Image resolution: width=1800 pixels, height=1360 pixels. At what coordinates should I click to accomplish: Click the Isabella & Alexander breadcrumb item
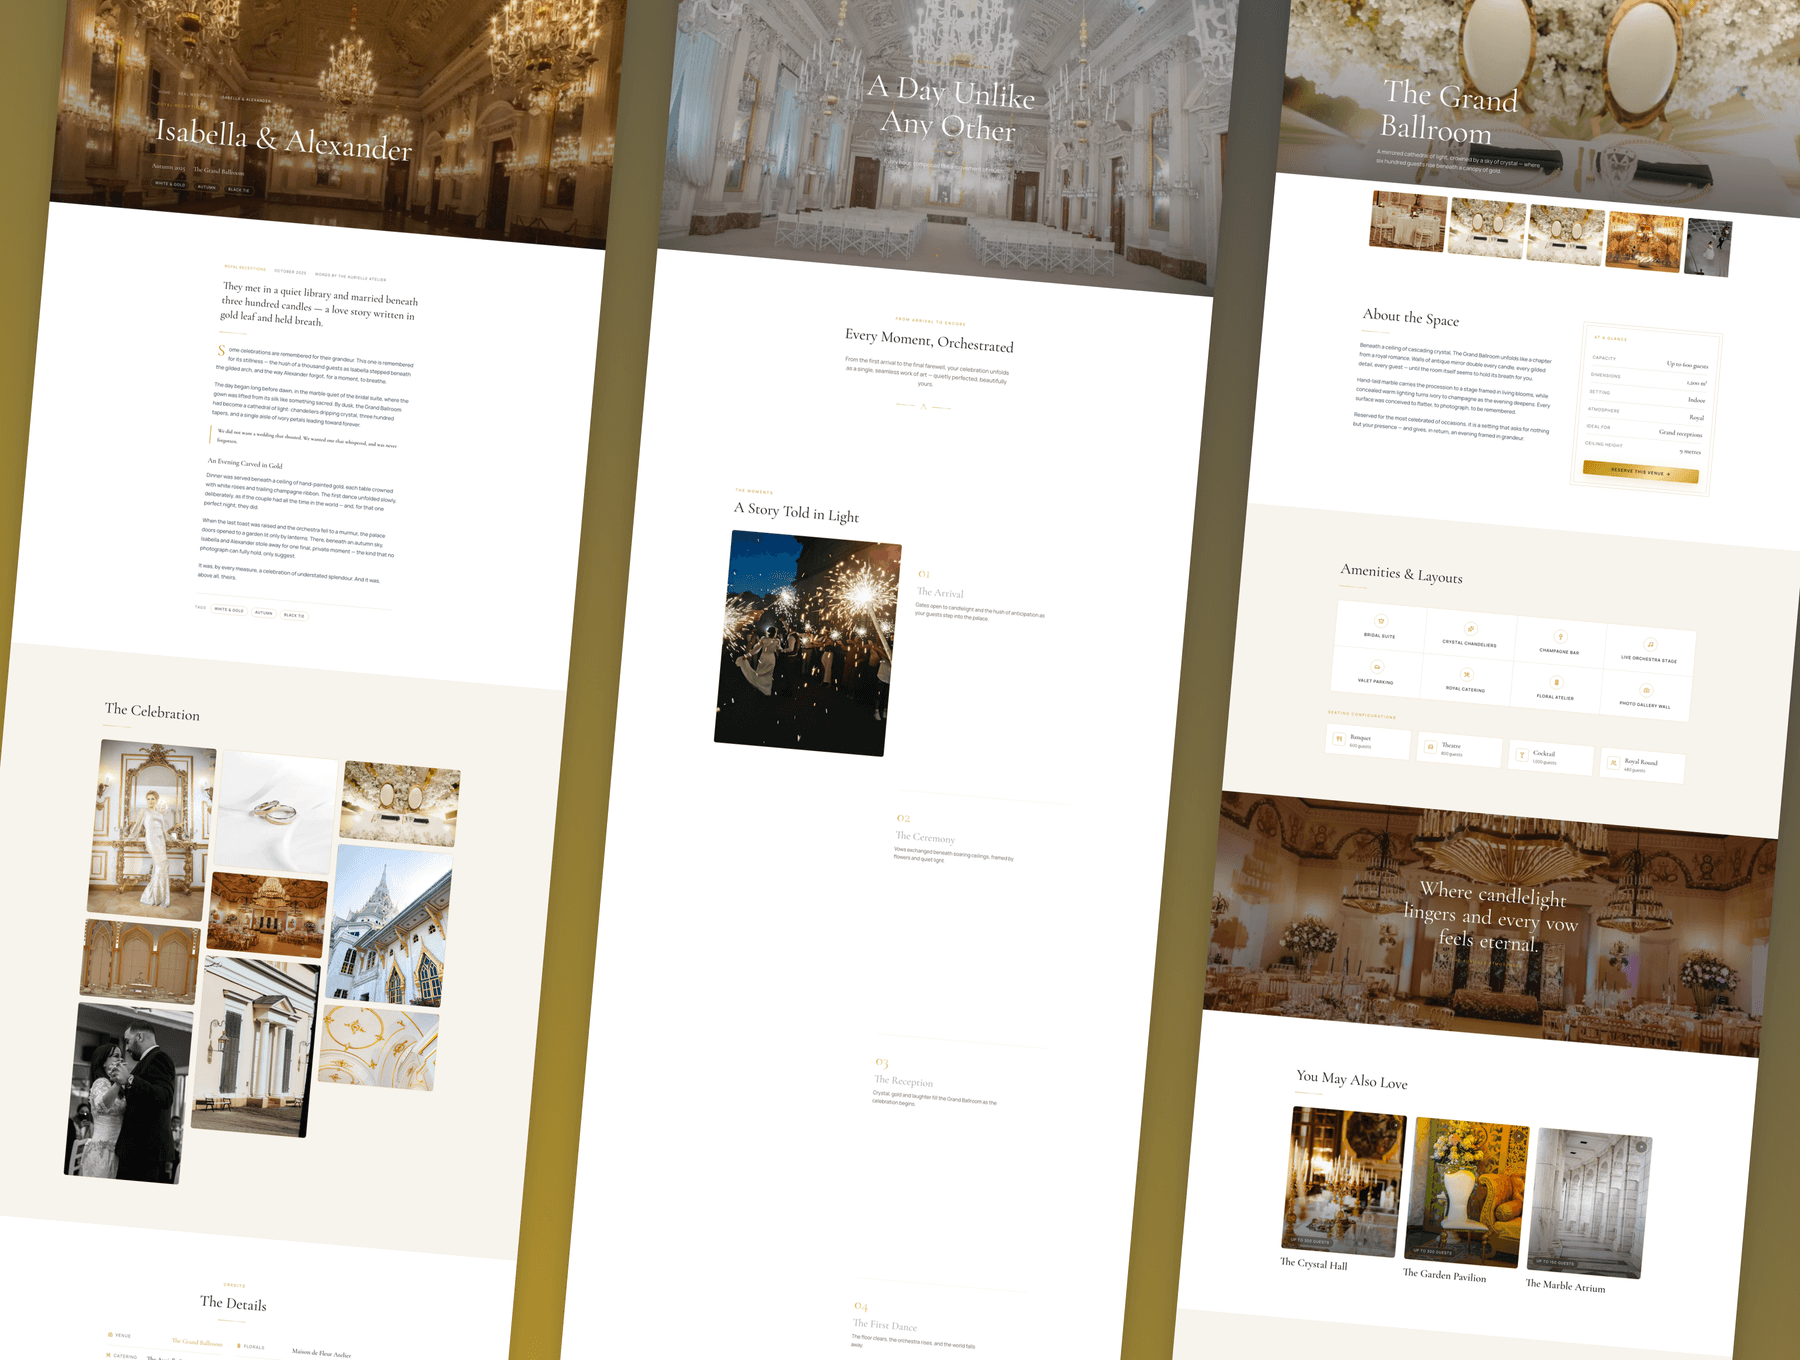(x=245, y=100)
